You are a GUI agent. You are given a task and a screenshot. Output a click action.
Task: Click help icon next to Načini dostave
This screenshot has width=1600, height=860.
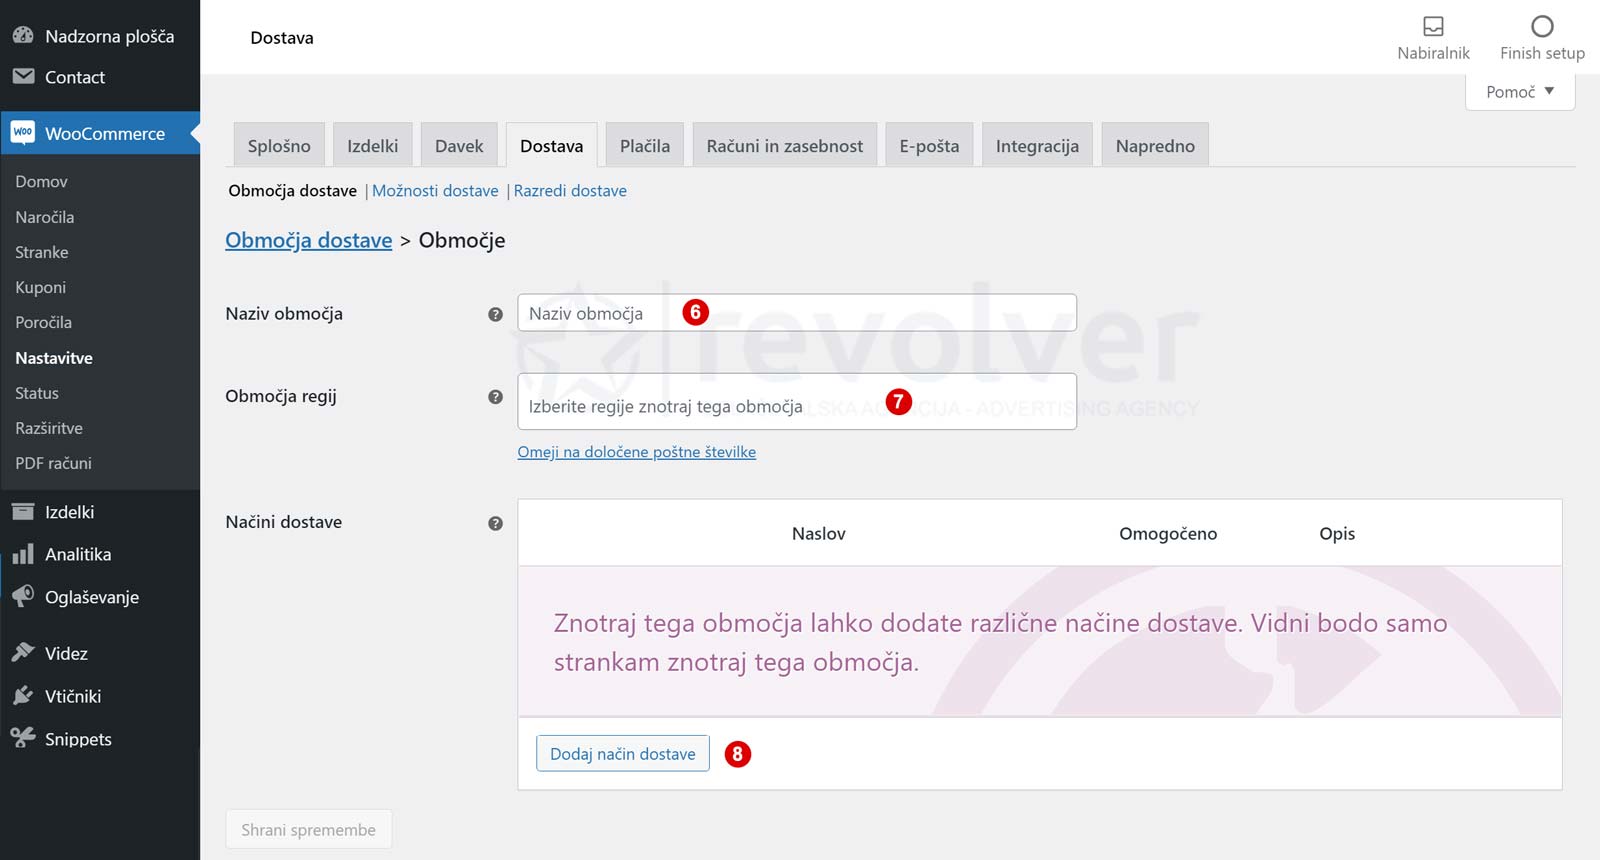pos(495,523)
